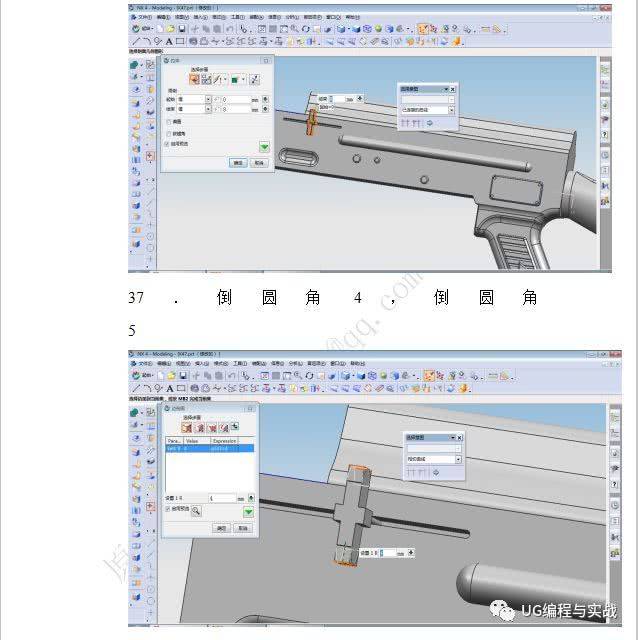
Task: Close the selection intent floating toolbar near the extrude preview
Action: click(452, 89)
